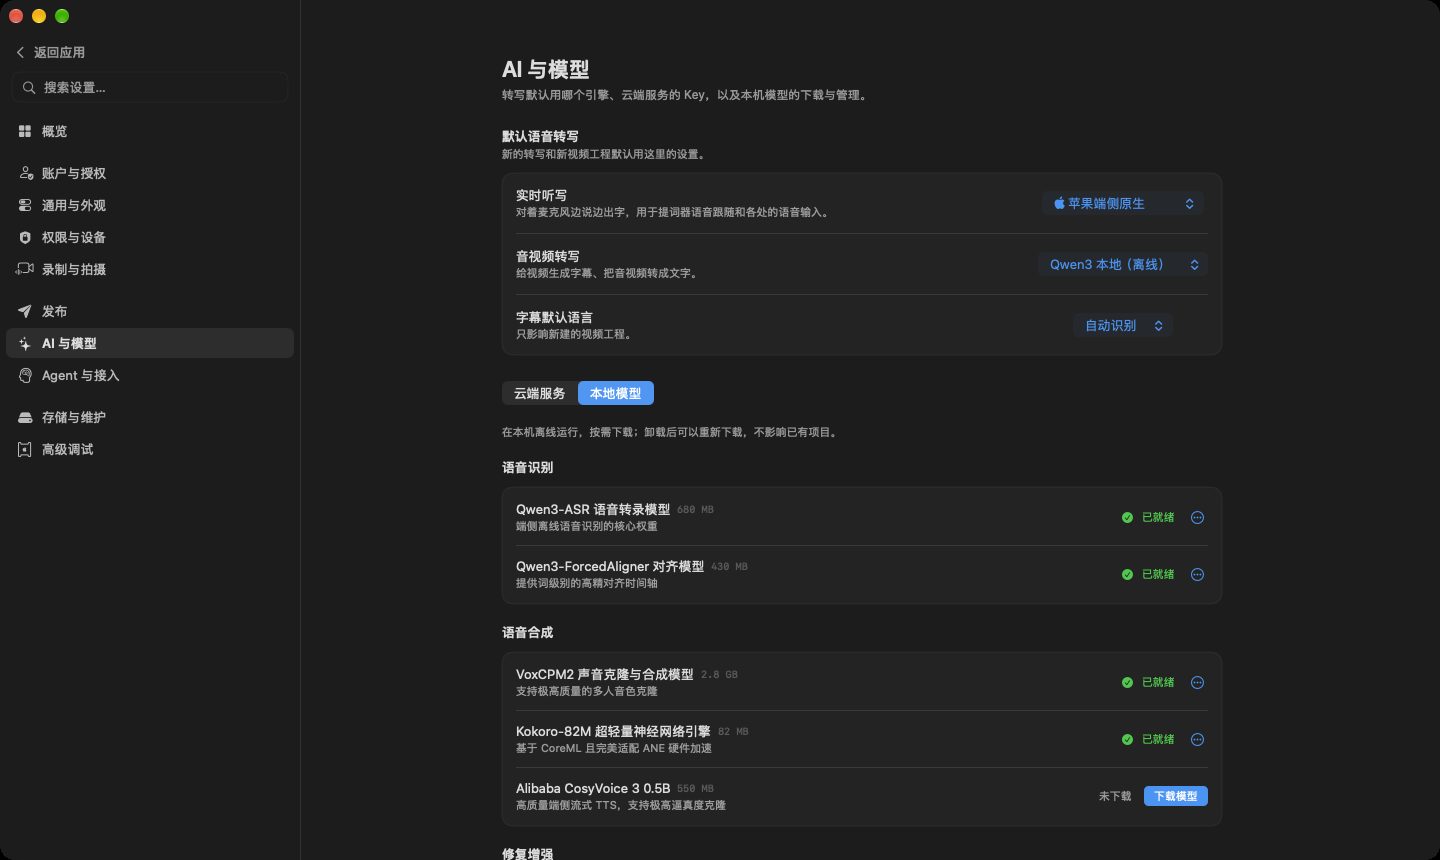Select the 本地模型 tab
Viewport: 1440px width, 860px height.
point(616,393)
